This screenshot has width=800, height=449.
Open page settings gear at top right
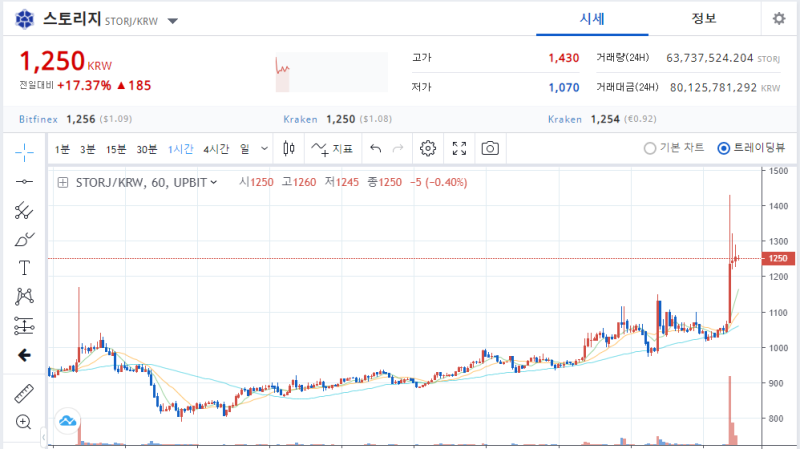pos(779,19)
